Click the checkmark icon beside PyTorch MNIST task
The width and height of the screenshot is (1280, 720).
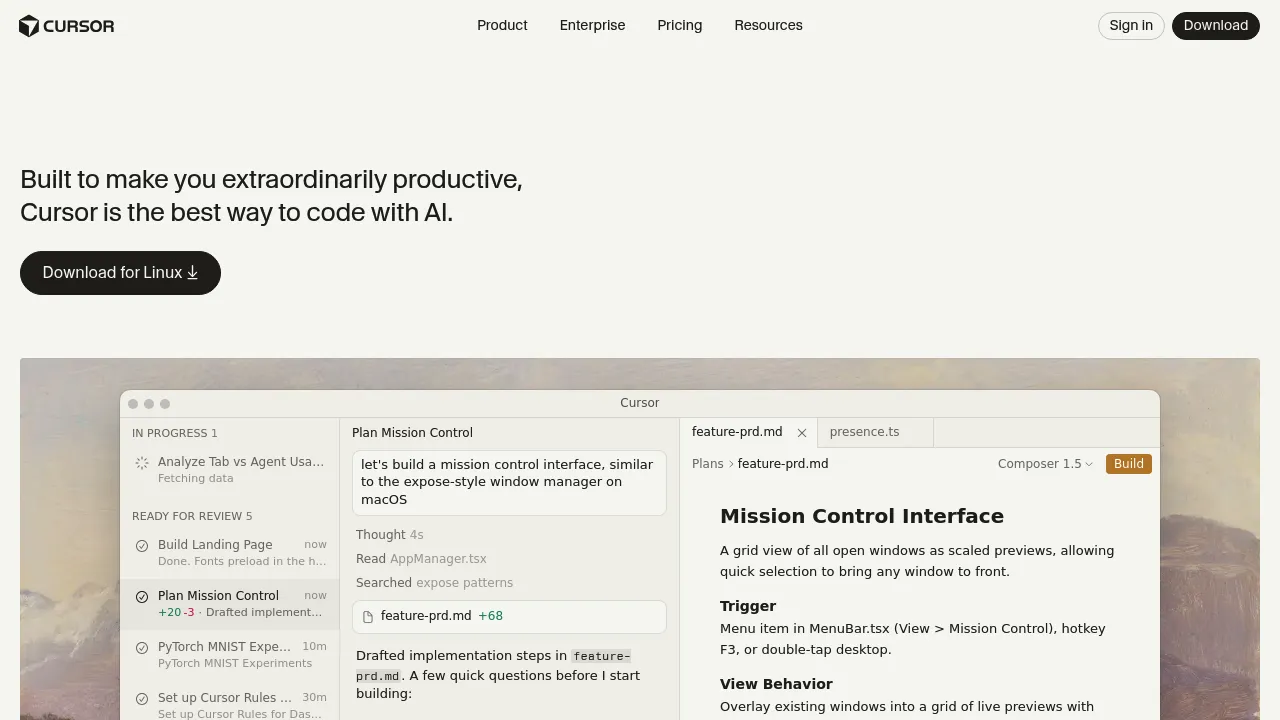[x=142, y=648]
